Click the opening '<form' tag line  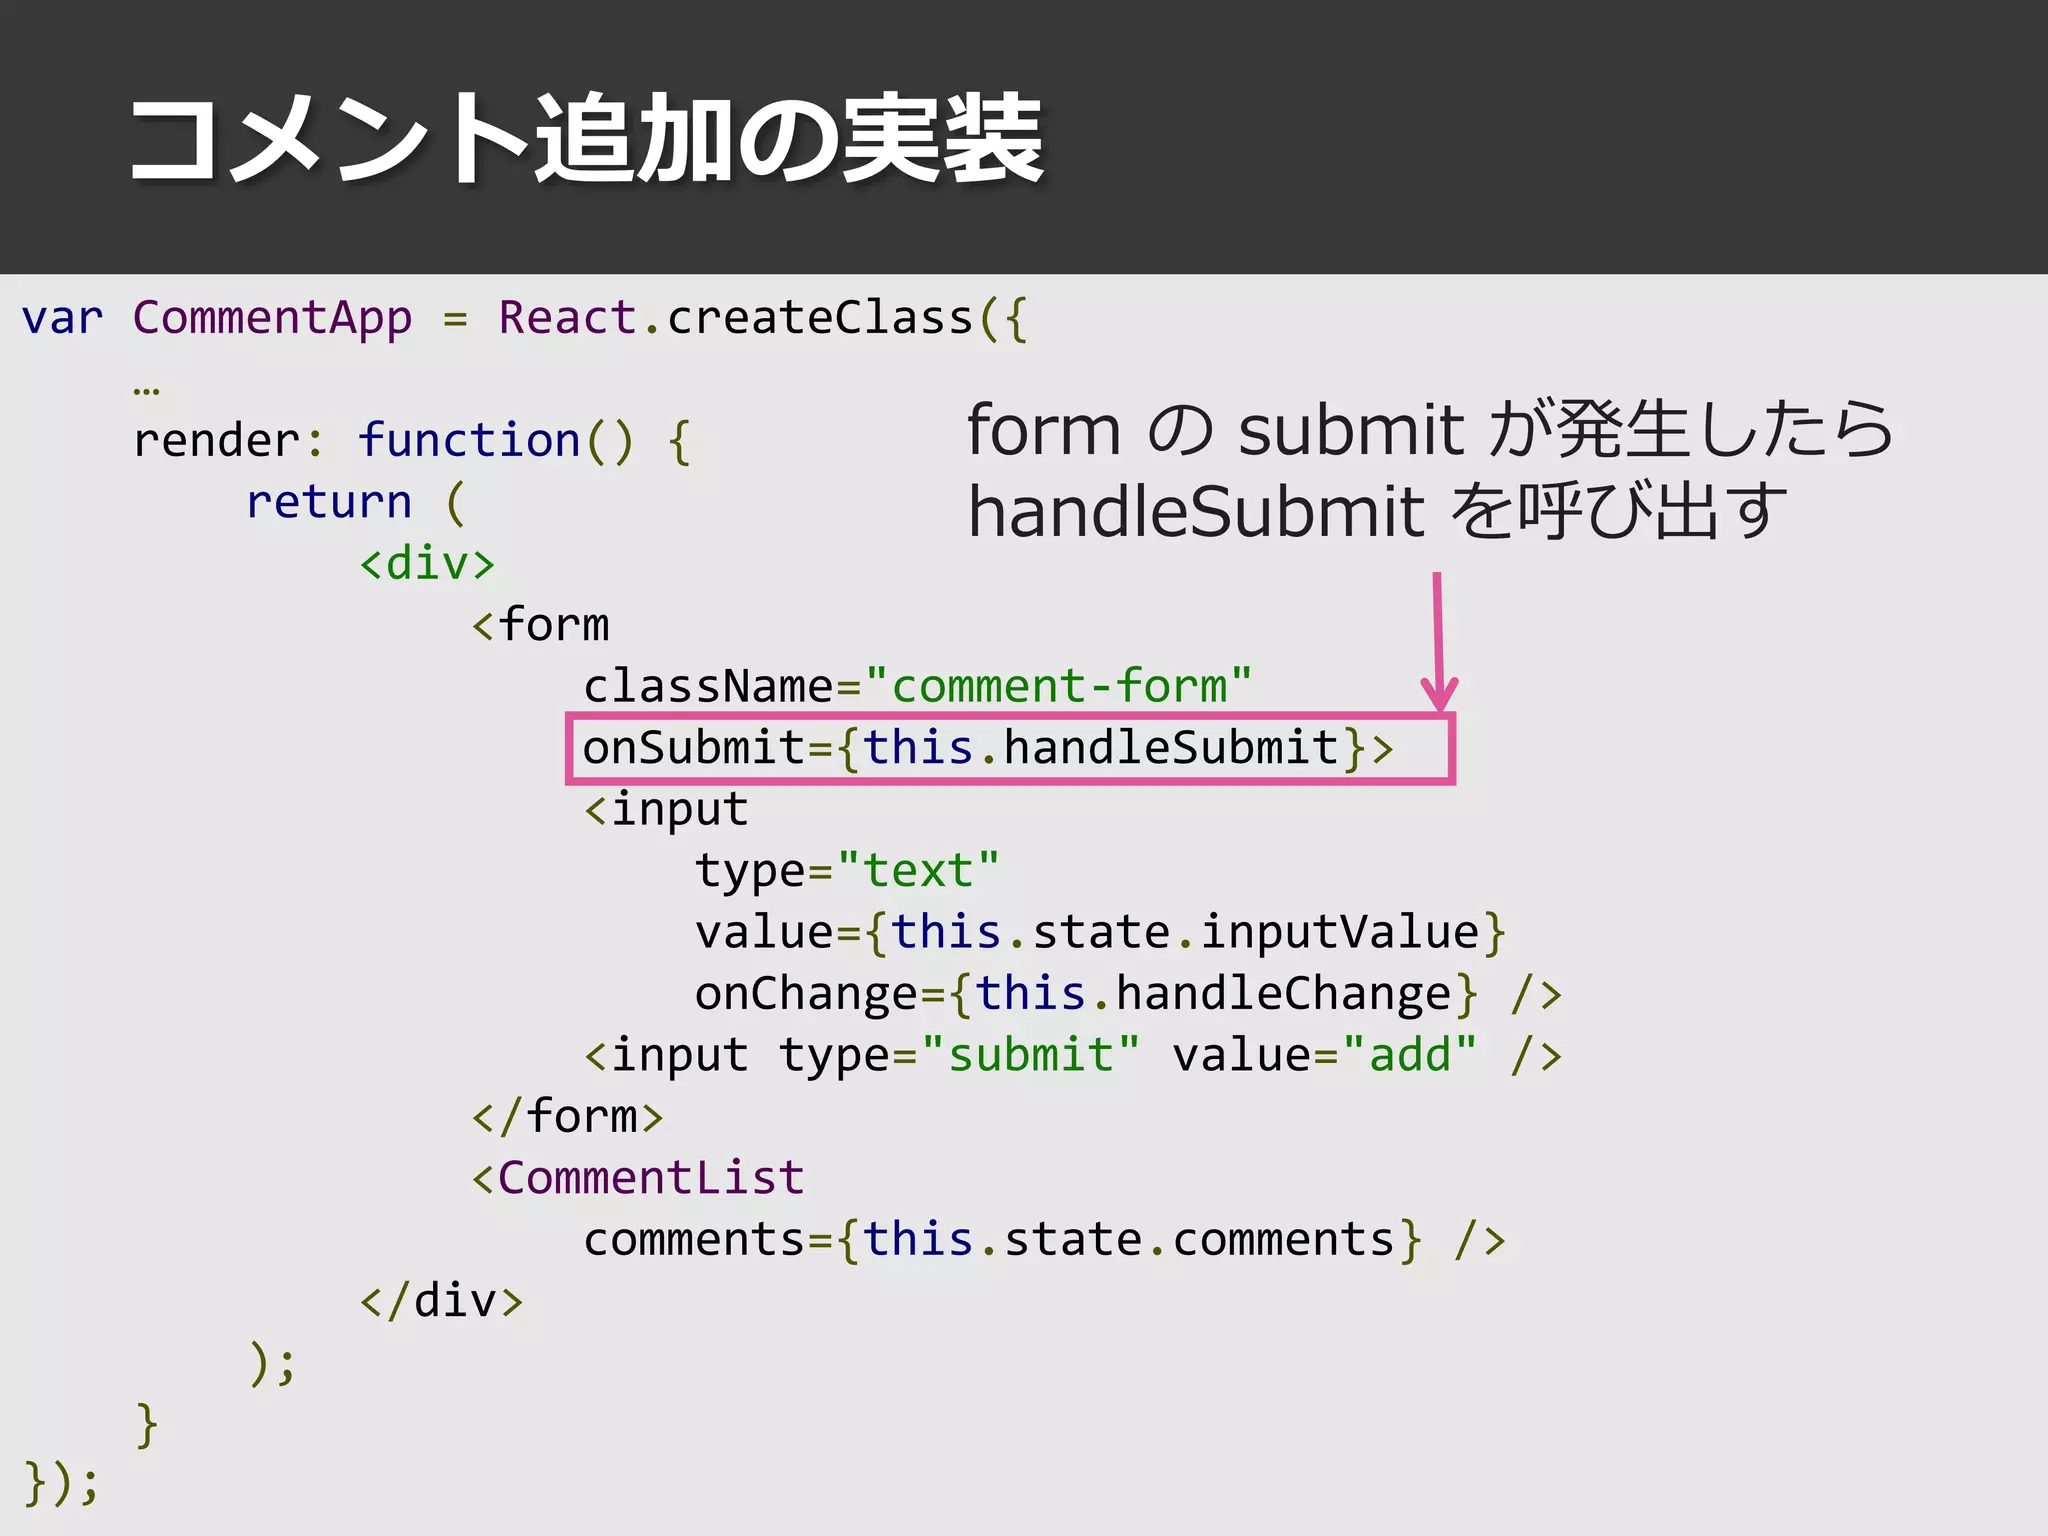point(540,625)
